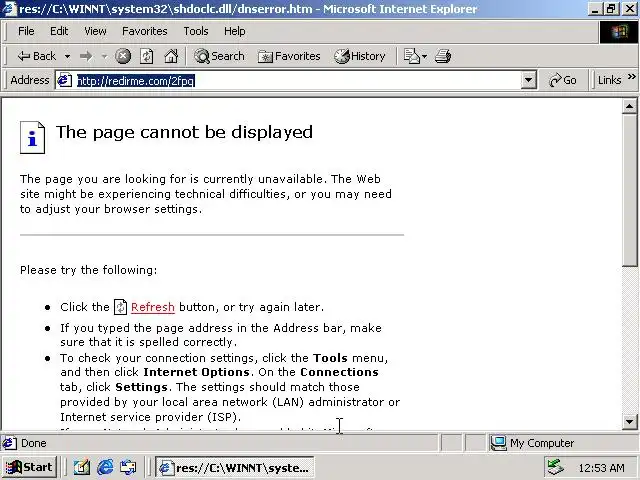Open the File menu
This screenshot has height=480, width=640.
[x=26, y=31]
